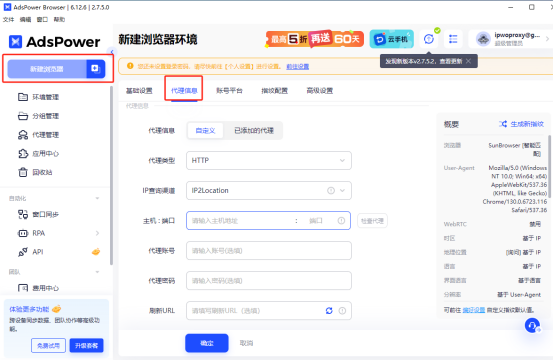The height and width of the screenshot is (361, 553).
Task: Click the blue OK (确定) button
Action: [x=207, y=343]
